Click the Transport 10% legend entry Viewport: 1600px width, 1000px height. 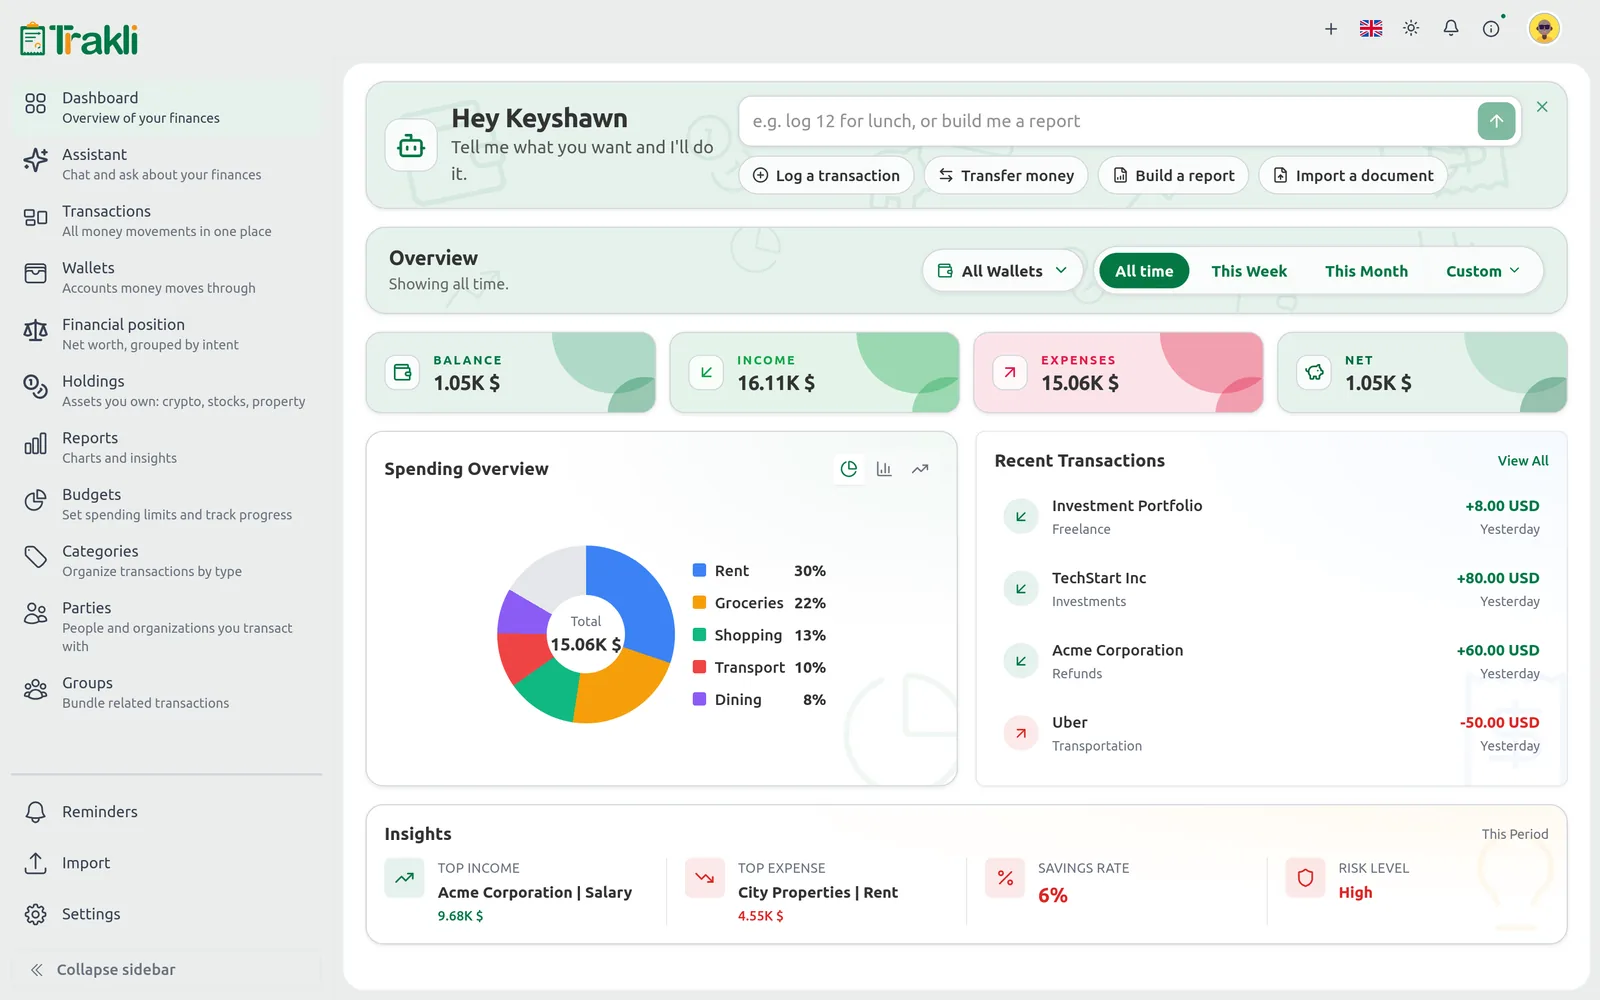pyautogui.click(x=759, y=667)
